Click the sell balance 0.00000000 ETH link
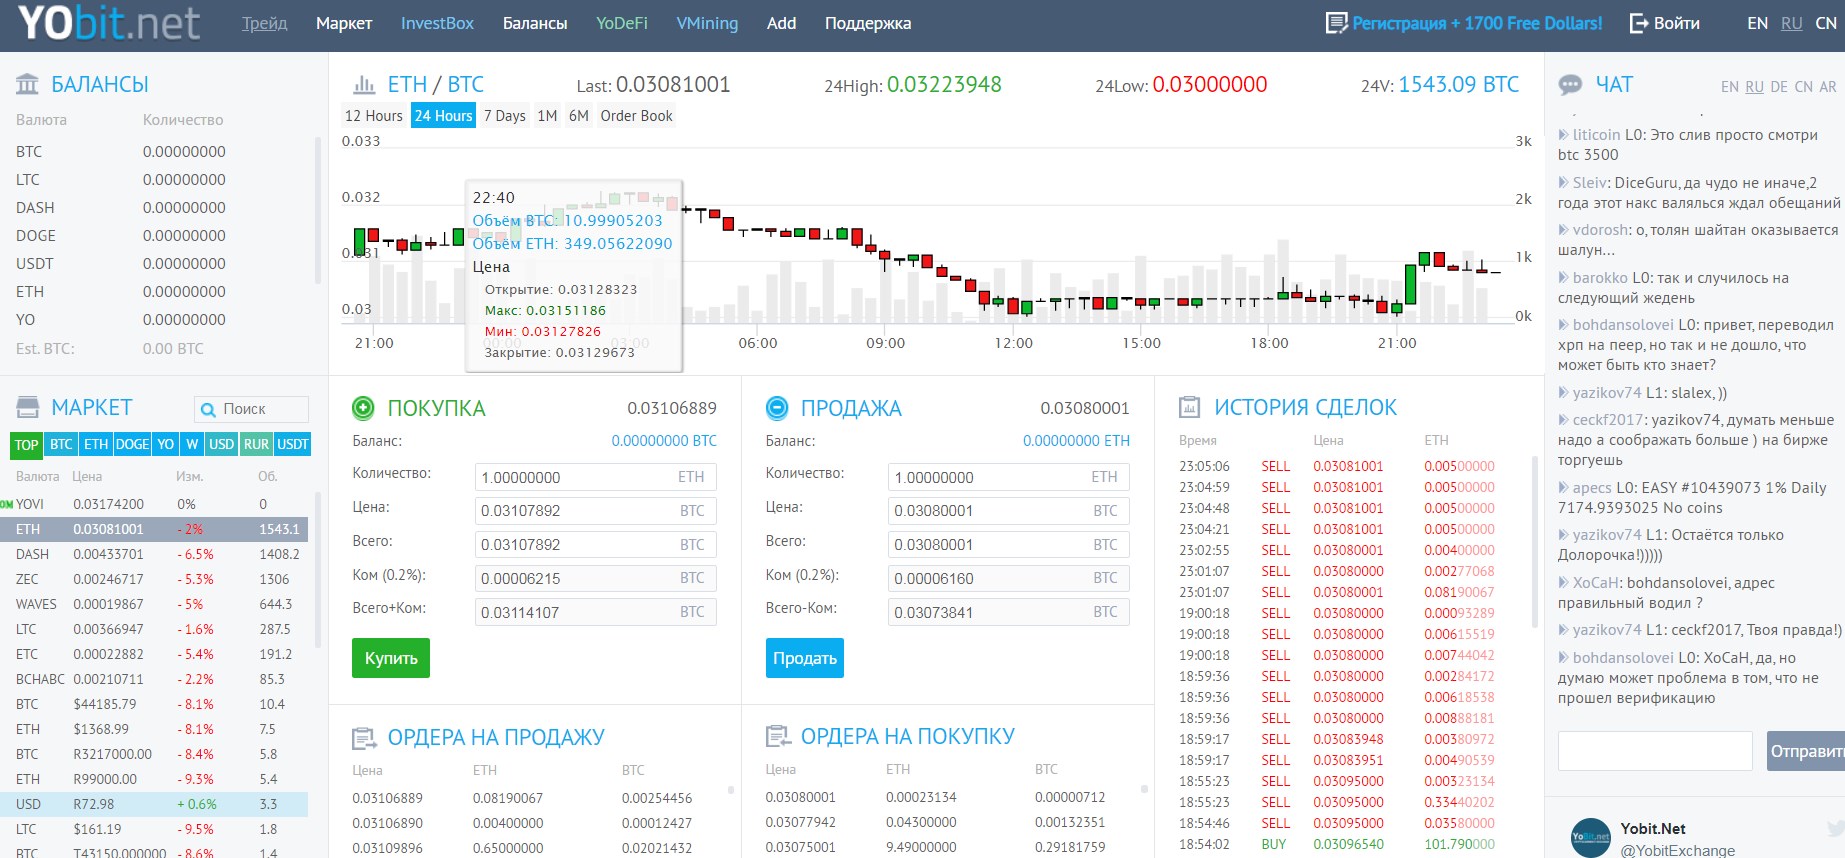 pyautogui.click(x=1076, y=441)
